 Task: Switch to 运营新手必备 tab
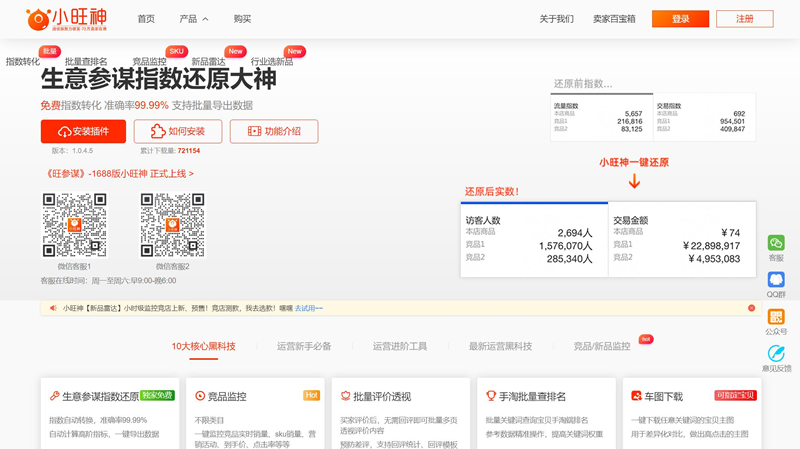click(x=304, y=346)
